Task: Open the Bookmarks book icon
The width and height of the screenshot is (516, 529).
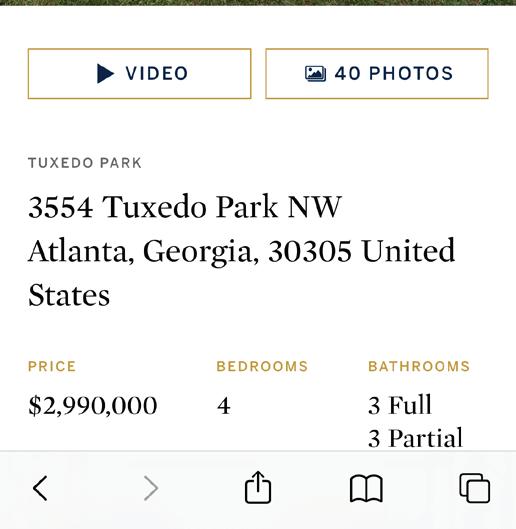Action: click(366, 489)
